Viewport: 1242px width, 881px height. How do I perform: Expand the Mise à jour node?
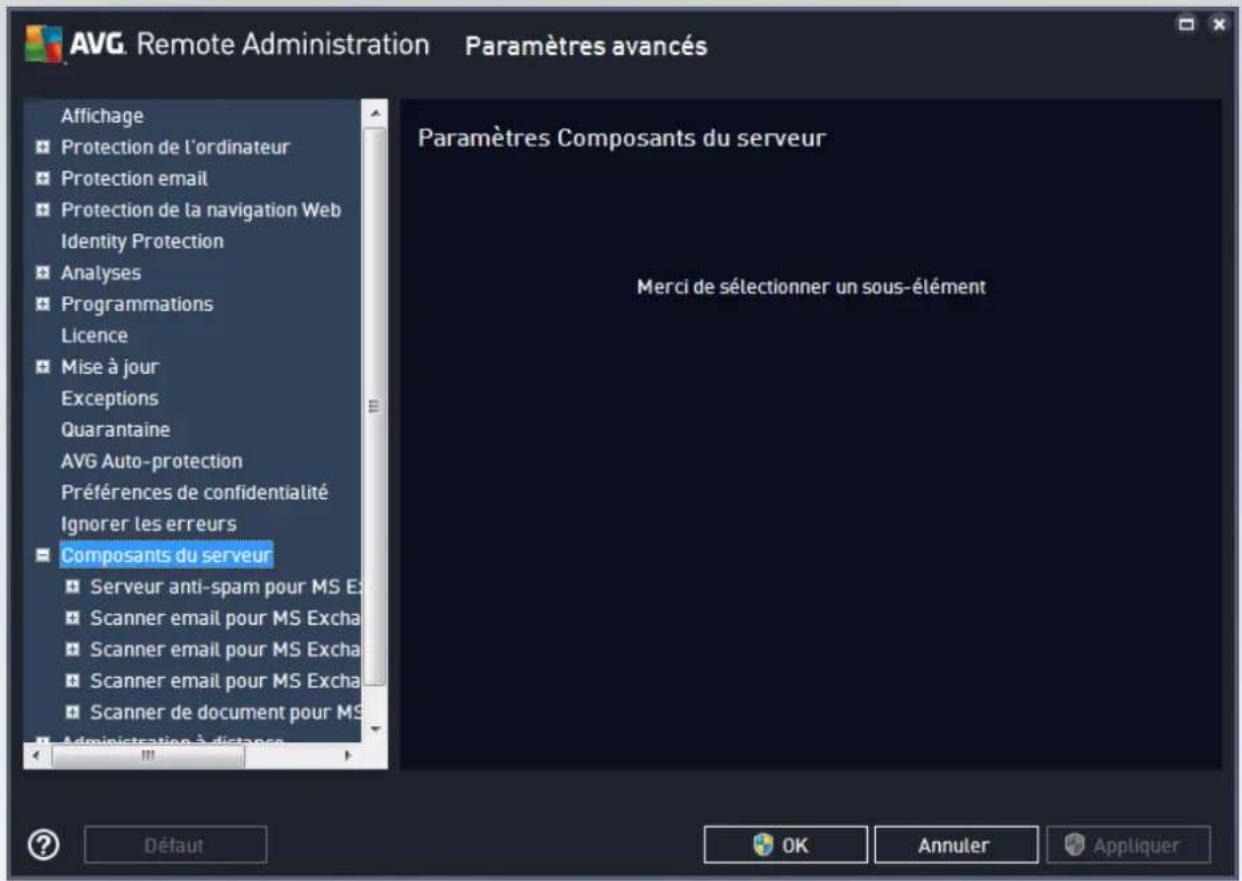42,367
